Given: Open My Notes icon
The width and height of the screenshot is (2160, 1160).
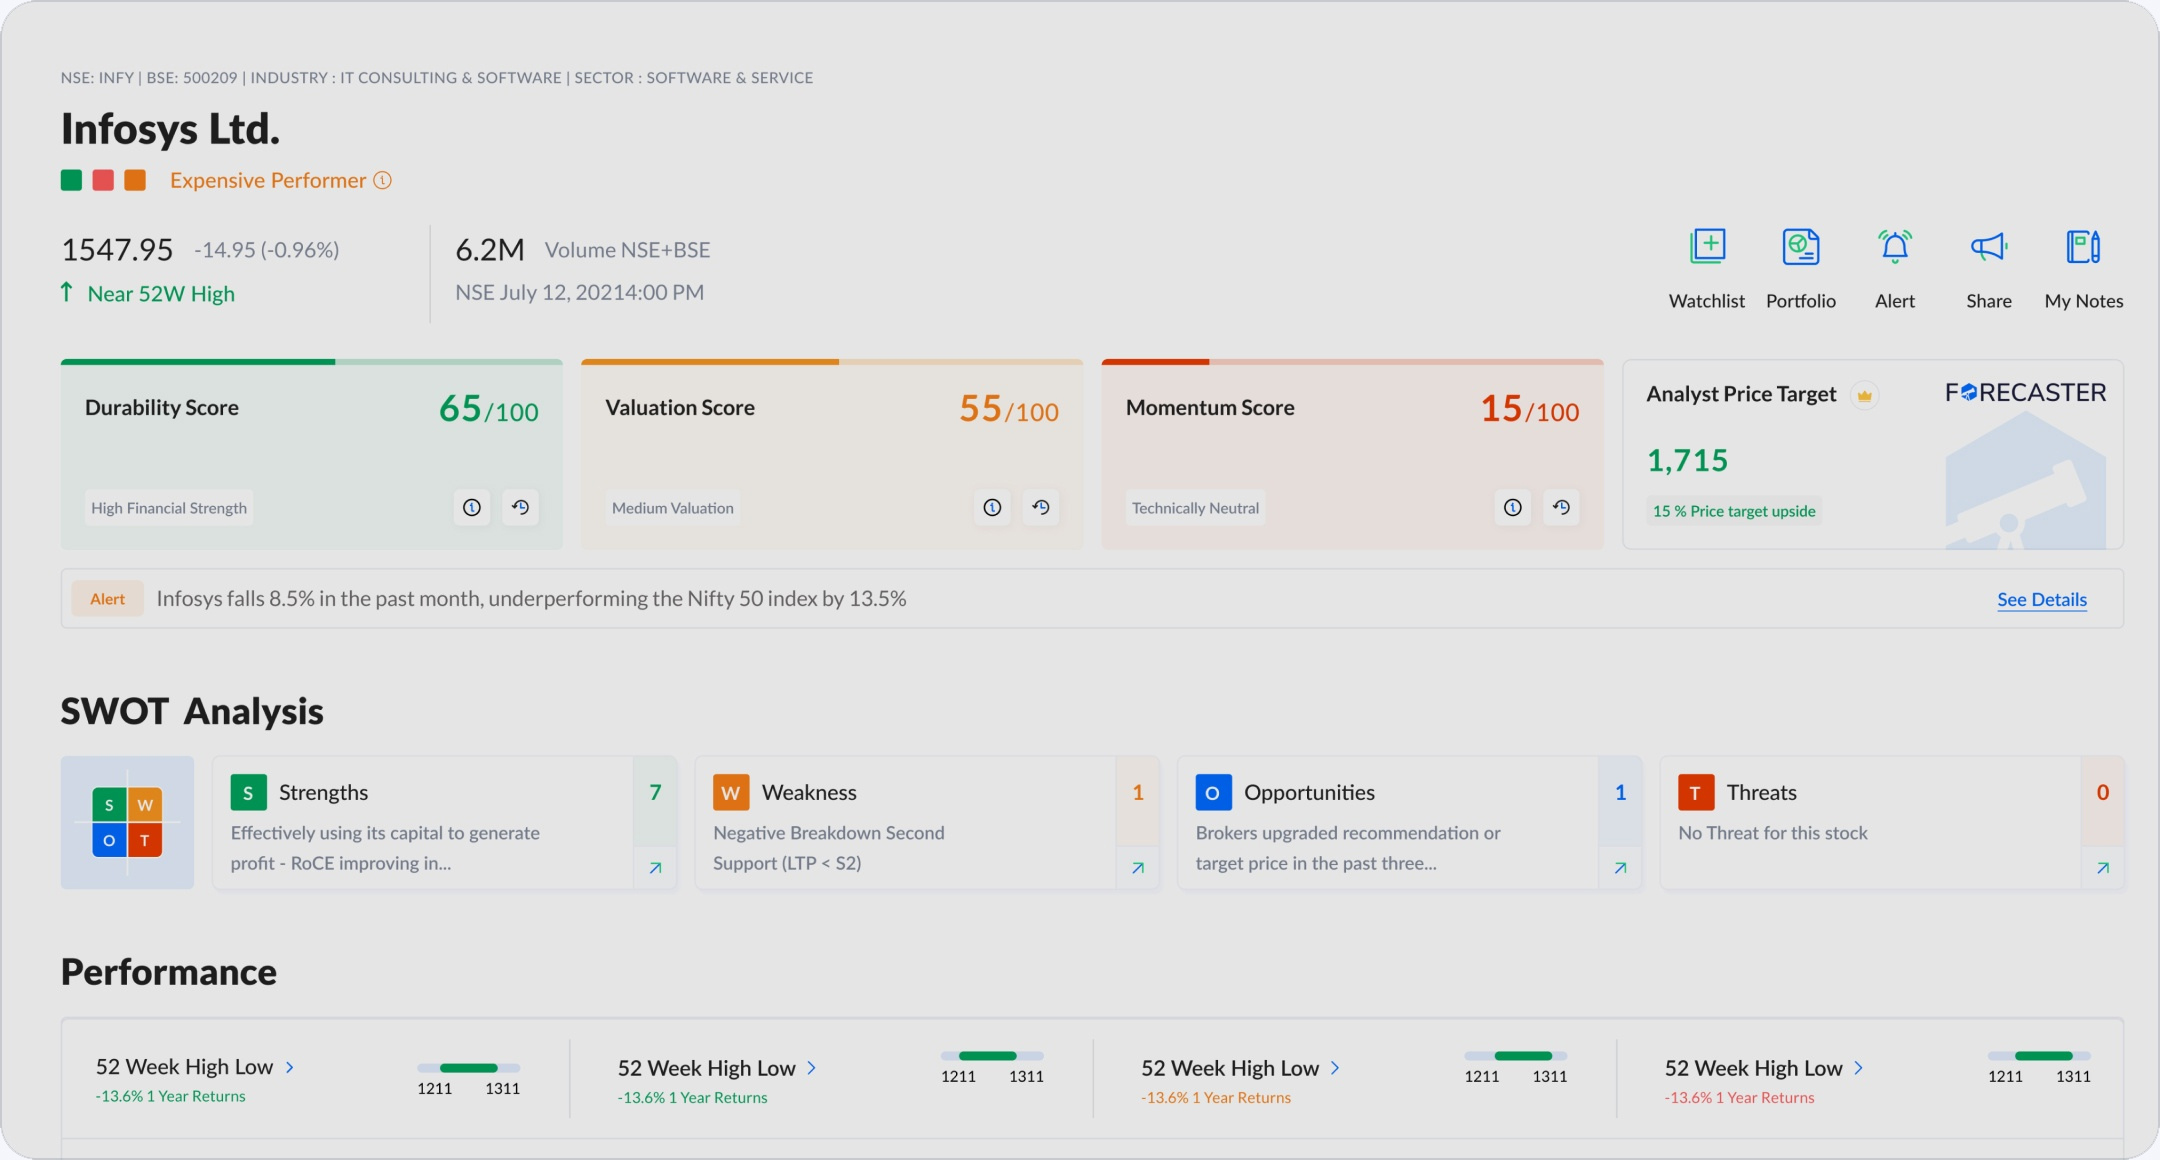Looking at the screenshot, I should (2083, 246).
